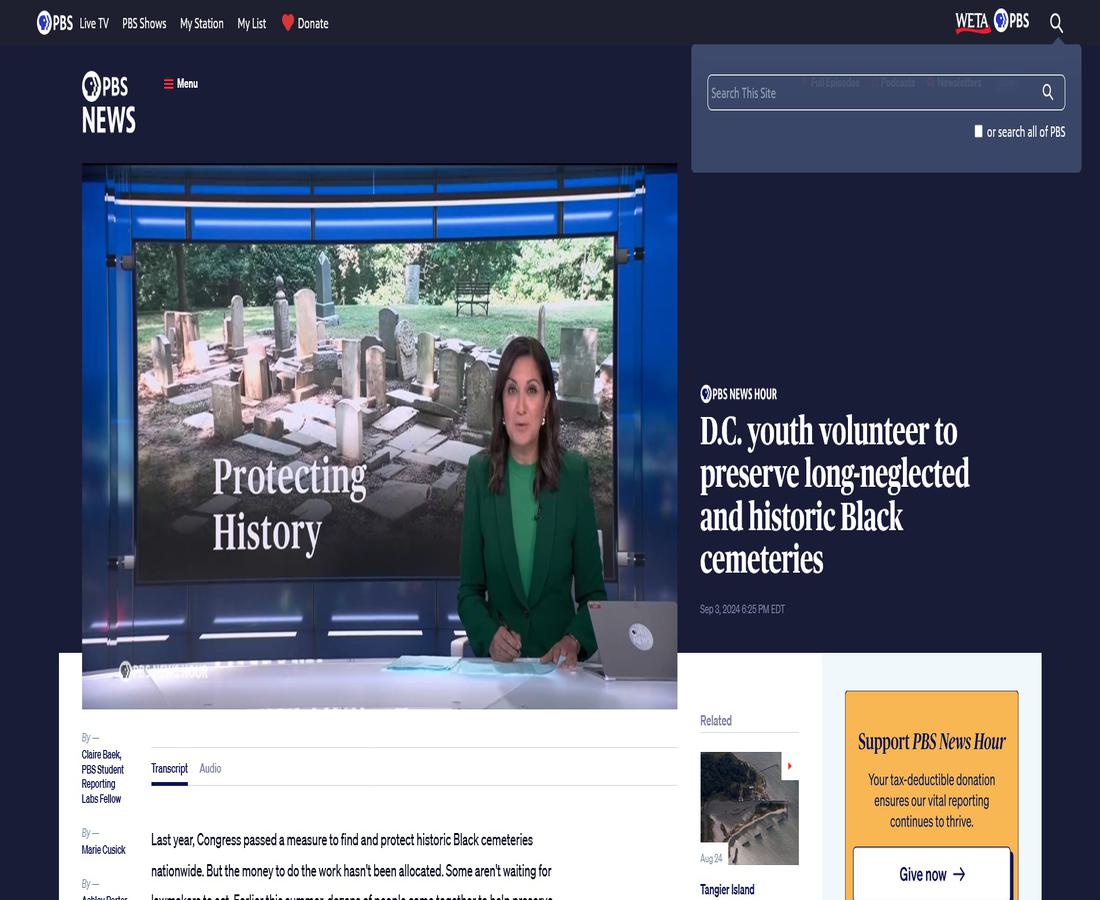Open the hamburger Menu icon
This screenshot has width=1100, height=900.
tap(169, 84)
